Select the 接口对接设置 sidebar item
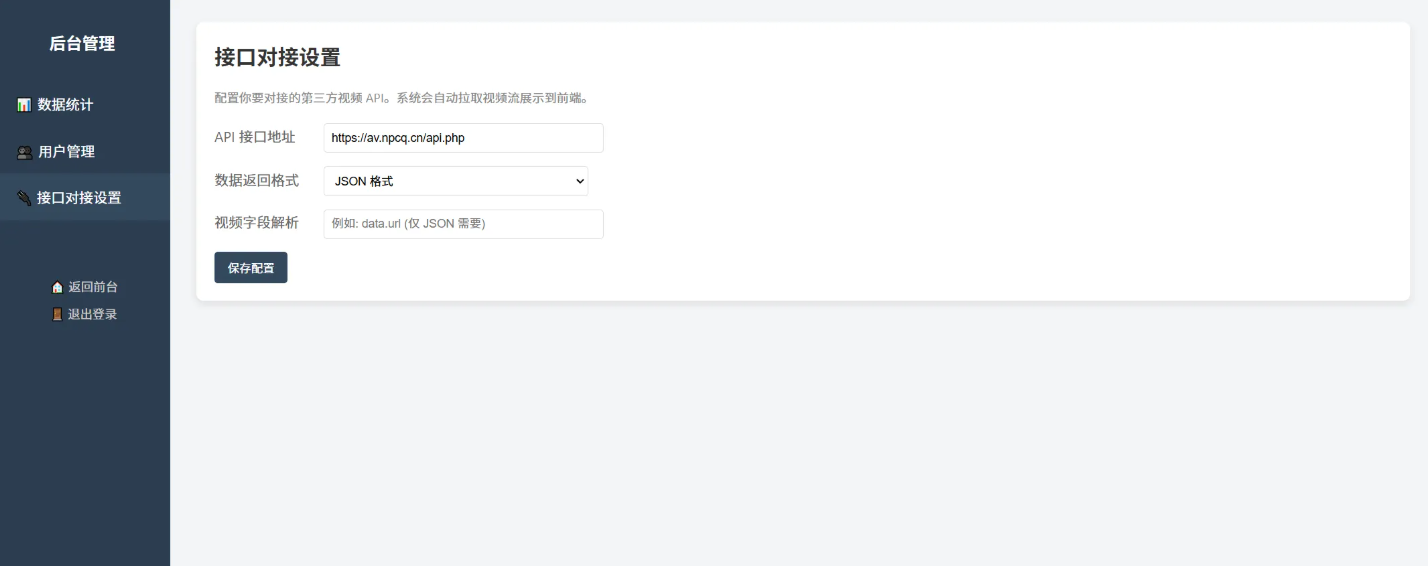This screenshot has height=566, width=1428. coord(85,198)
